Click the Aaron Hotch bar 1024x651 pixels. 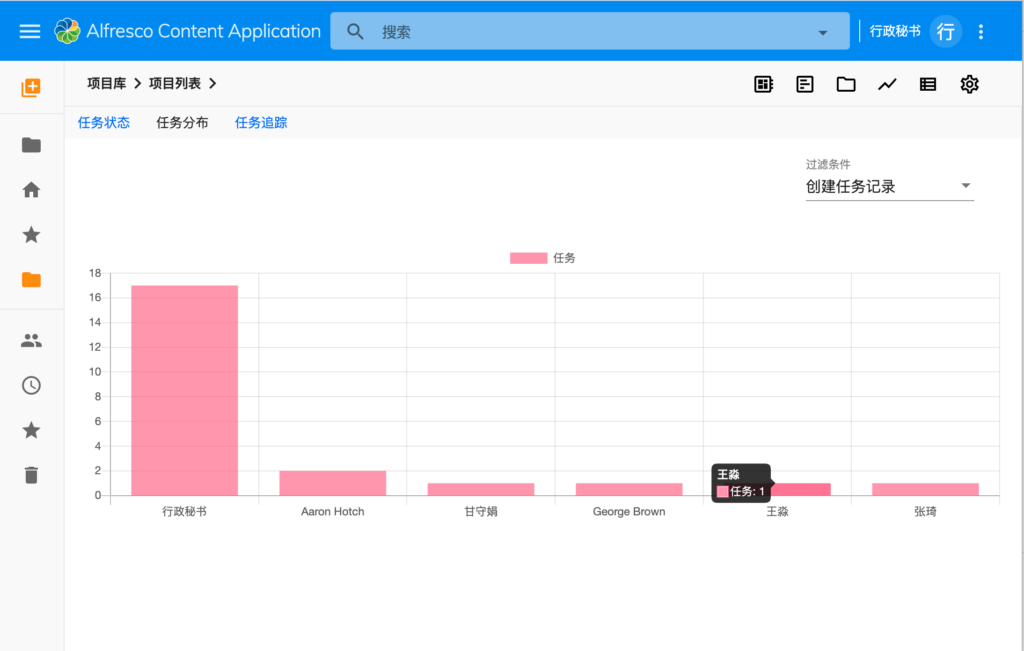coord(332,483)
